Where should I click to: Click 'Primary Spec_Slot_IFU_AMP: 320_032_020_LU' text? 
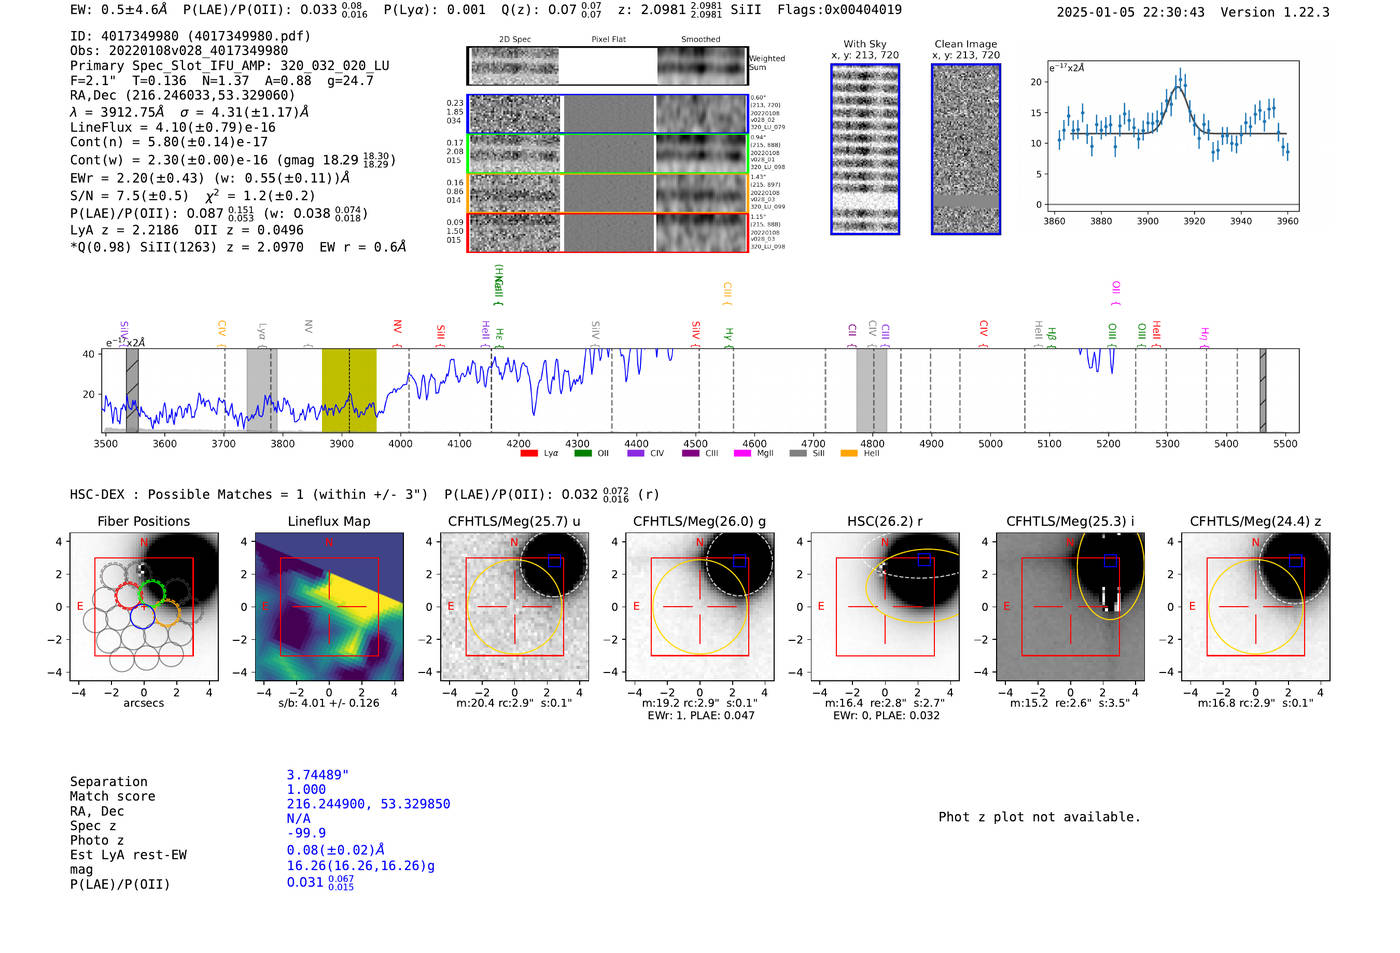[x=230, y=66]
